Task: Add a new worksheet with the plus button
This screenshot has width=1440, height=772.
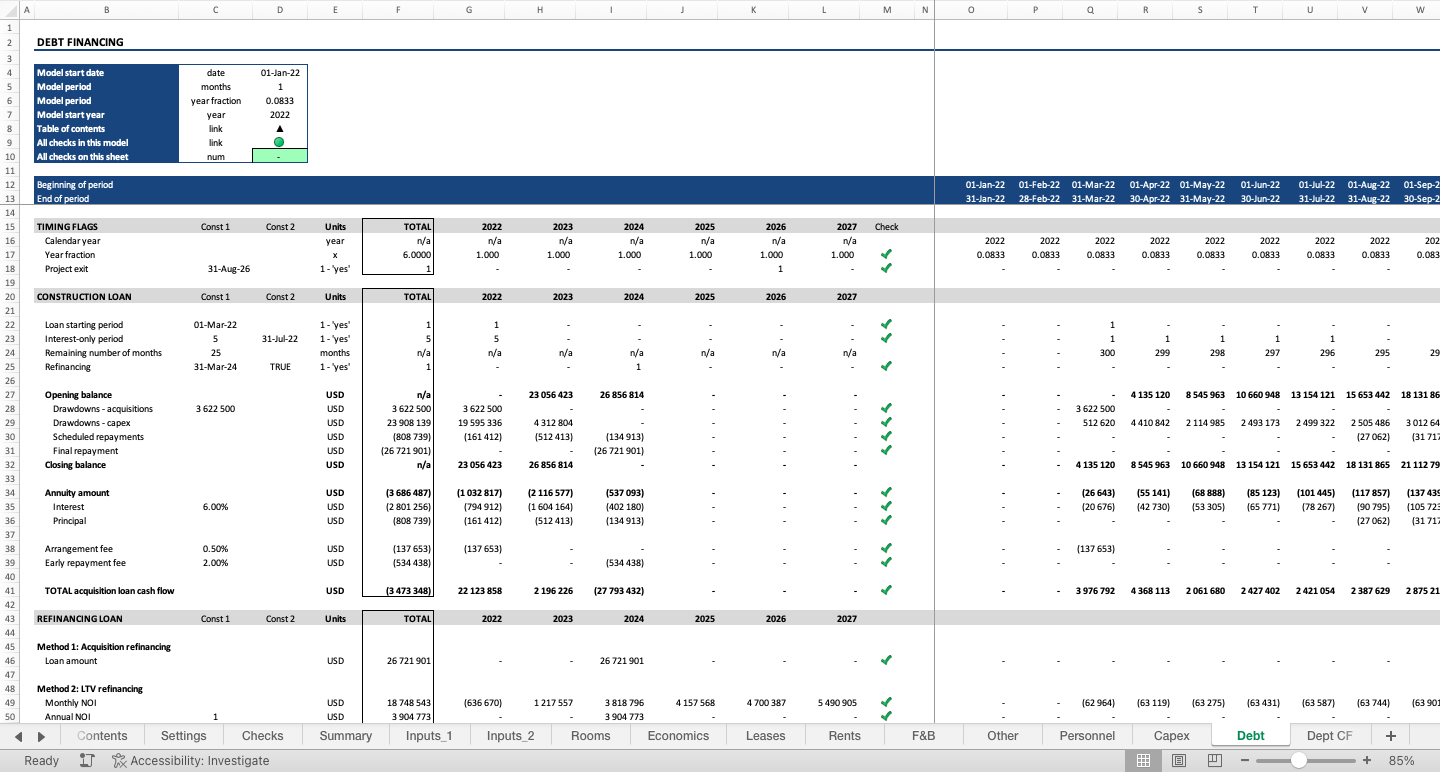Action: point(1390,735)
